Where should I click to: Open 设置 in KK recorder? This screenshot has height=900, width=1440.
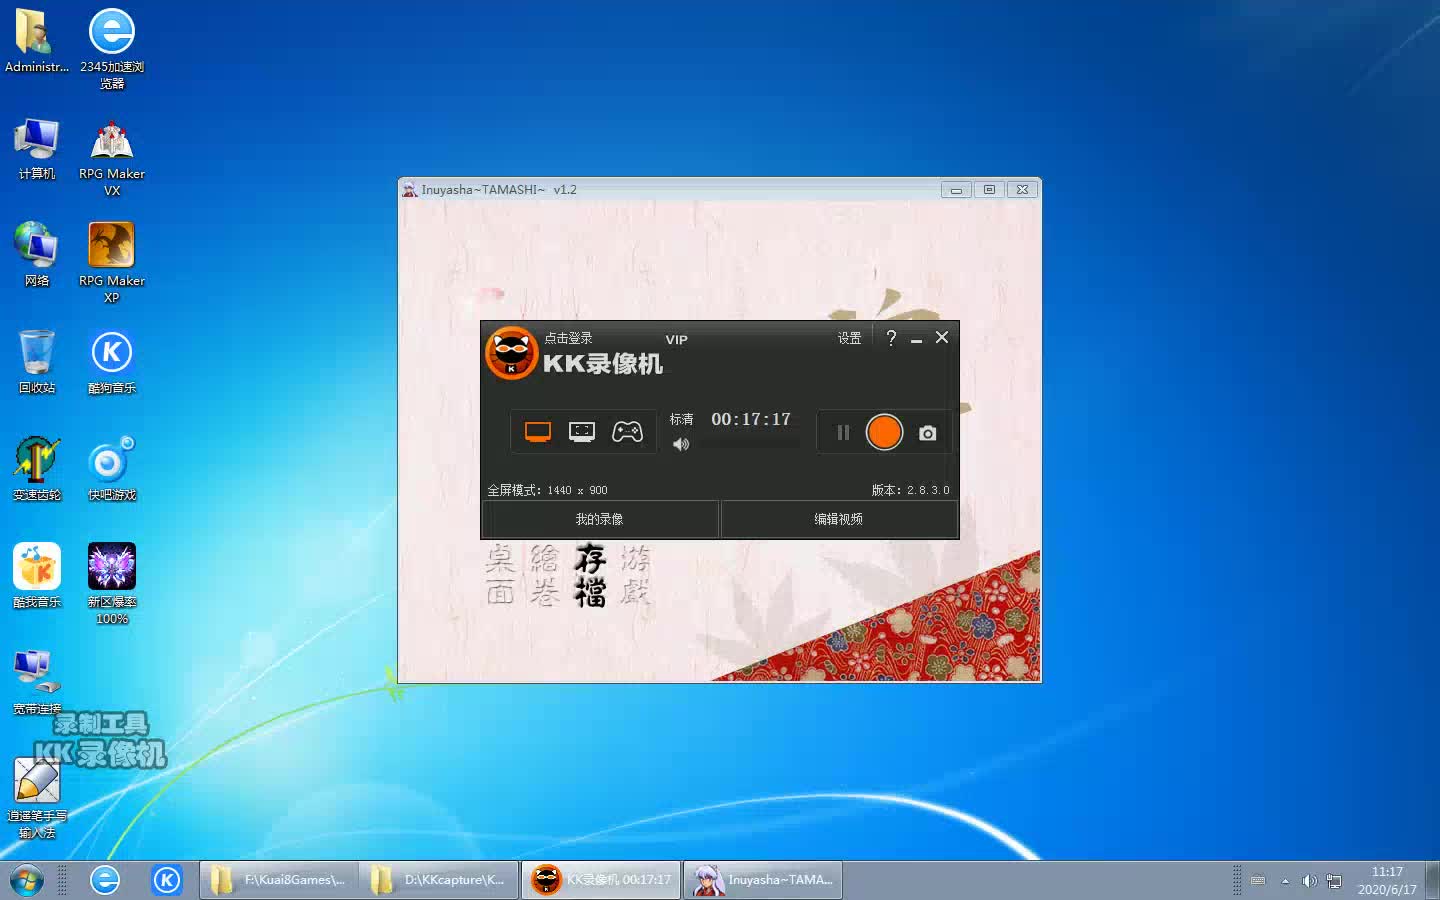tap(849, 338)
